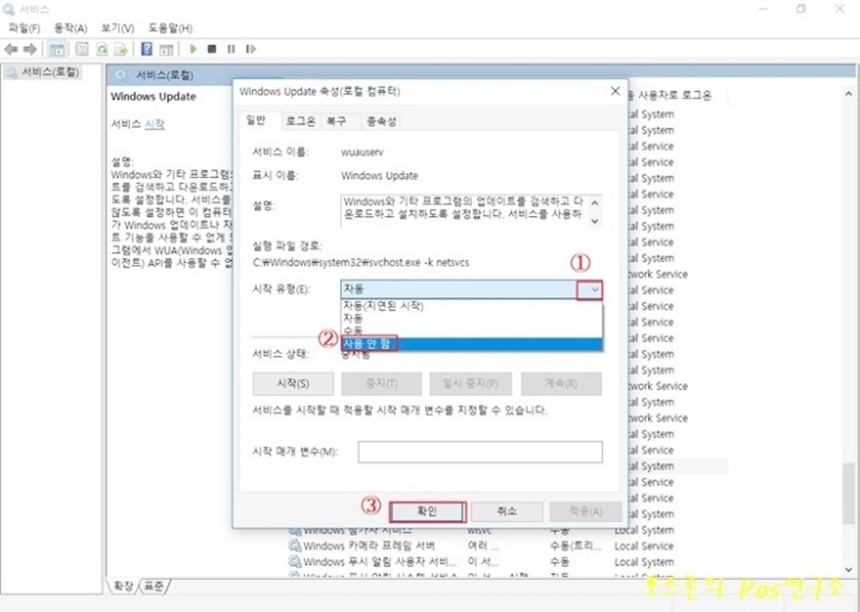The height and width of the screenshot is (612, 860).
Task: Go forward with the toolbar right arrow
Action: coord(30,49)
